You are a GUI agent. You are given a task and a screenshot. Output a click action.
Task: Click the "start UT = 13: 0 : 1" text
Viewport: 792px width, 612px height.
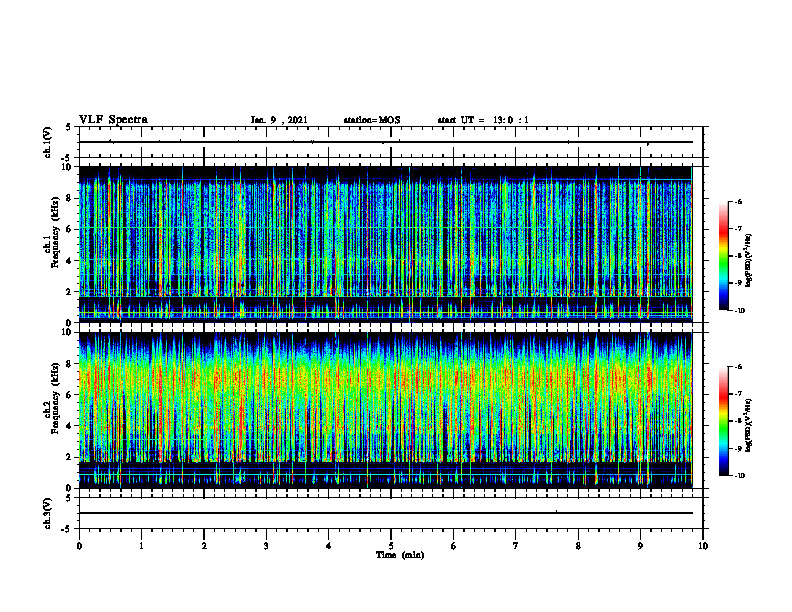483,120
